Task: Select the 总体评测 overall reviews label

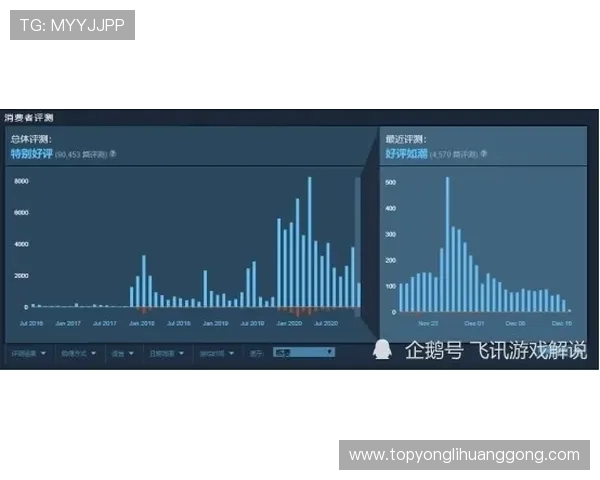Action: [31, 139]
